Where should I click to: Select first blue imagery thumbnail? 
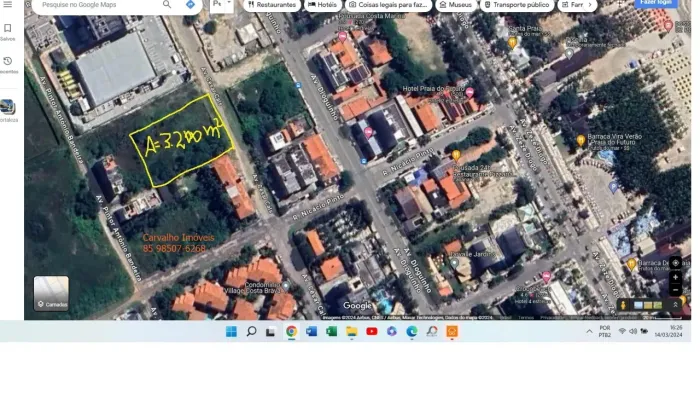point(638,305)
